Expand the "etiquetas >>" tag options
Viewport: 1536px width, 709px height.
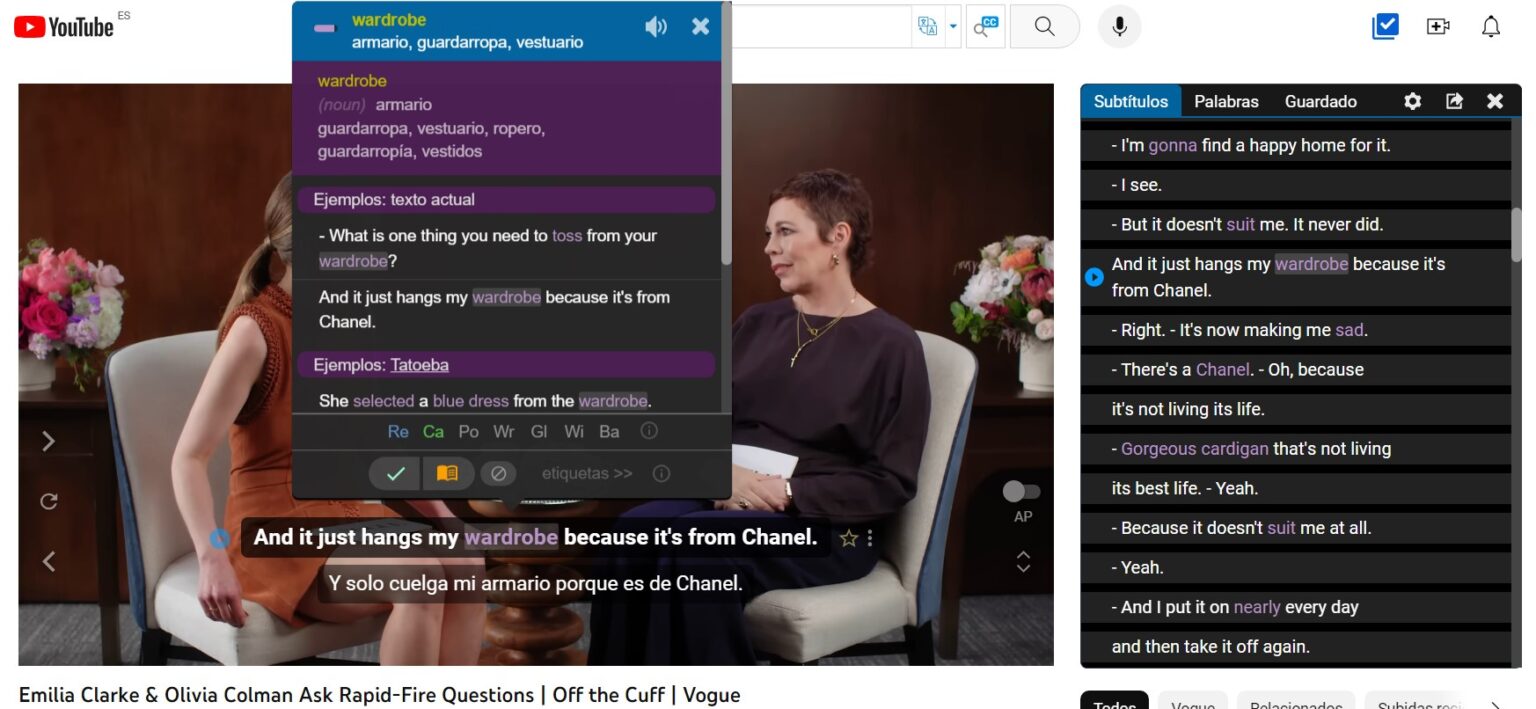click(x=585, y=472)
